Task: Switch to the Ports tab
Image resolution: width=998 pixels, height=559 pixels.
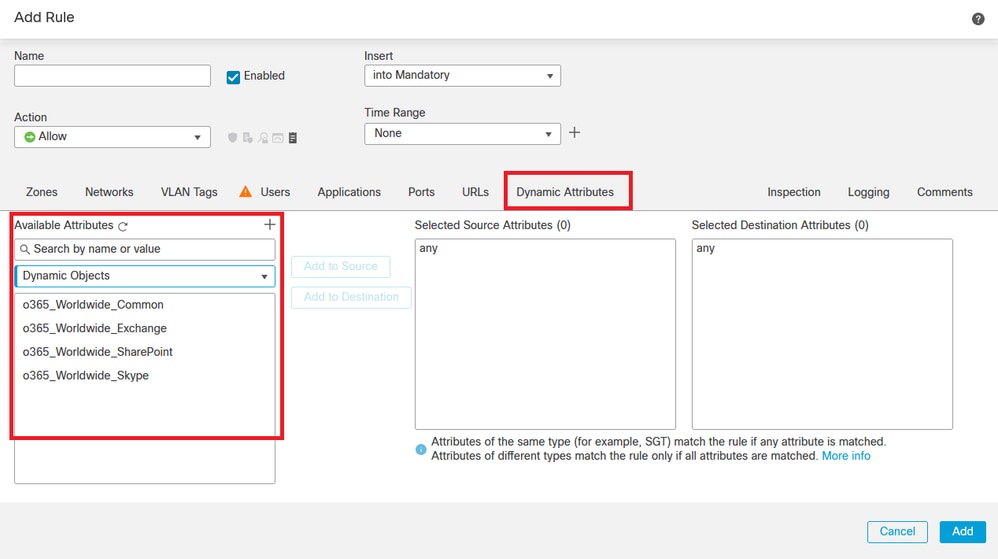Action: (421, 192)
